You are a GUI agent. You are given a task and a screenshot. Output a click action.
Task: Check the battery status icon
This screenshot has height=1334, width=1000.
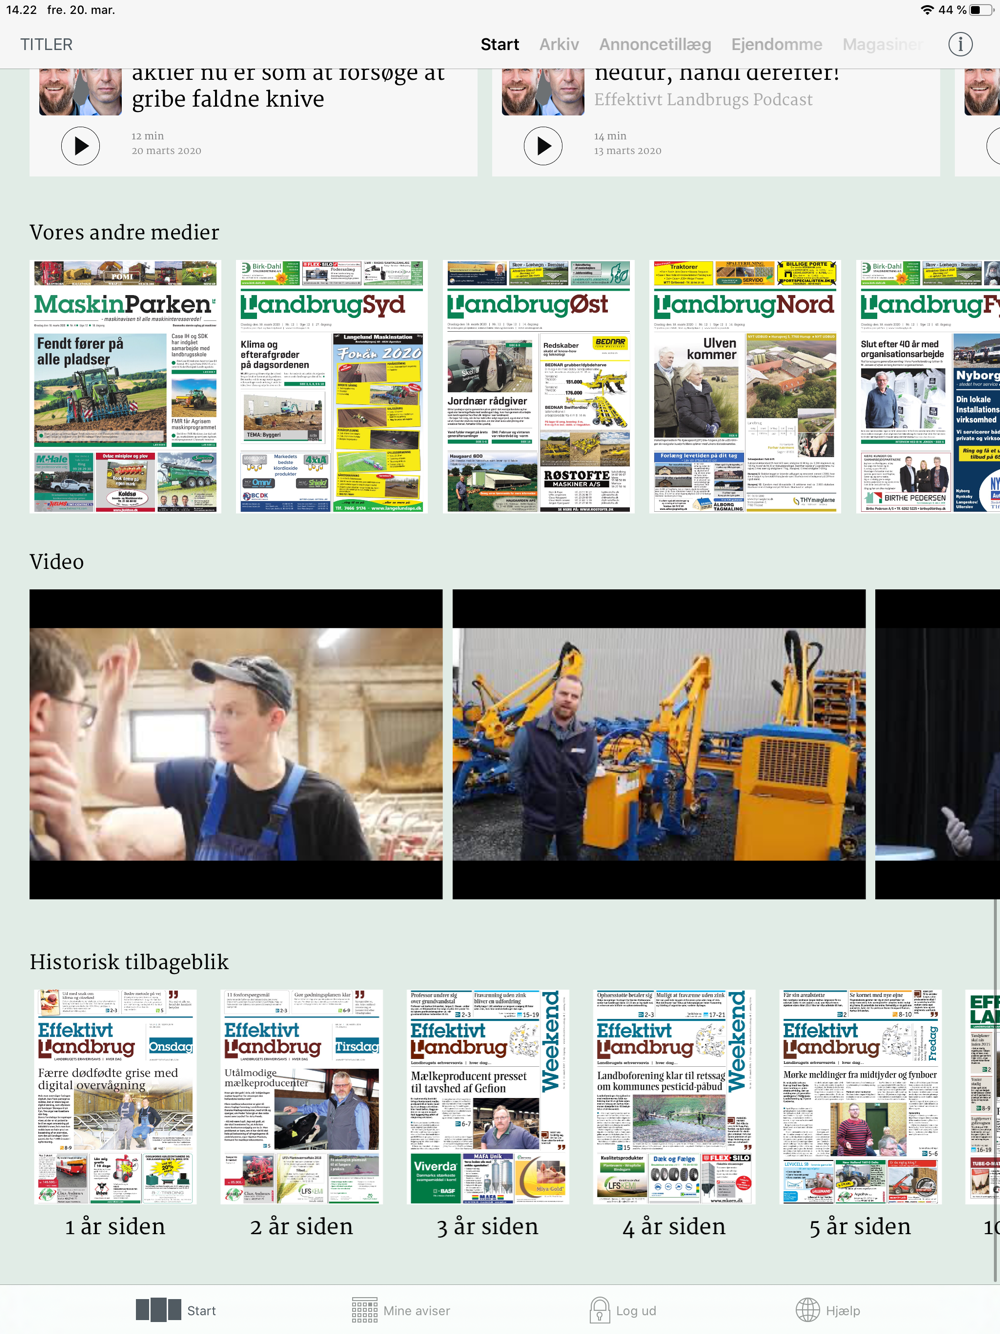tap(981, 10)
